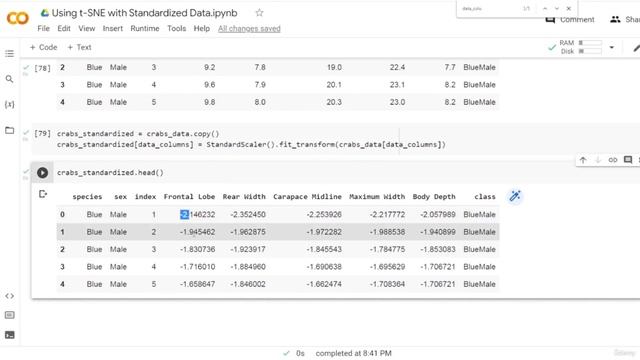Click cell value -1.945462
The width and height of the screenshot is (640, 360).
point(198,232)
